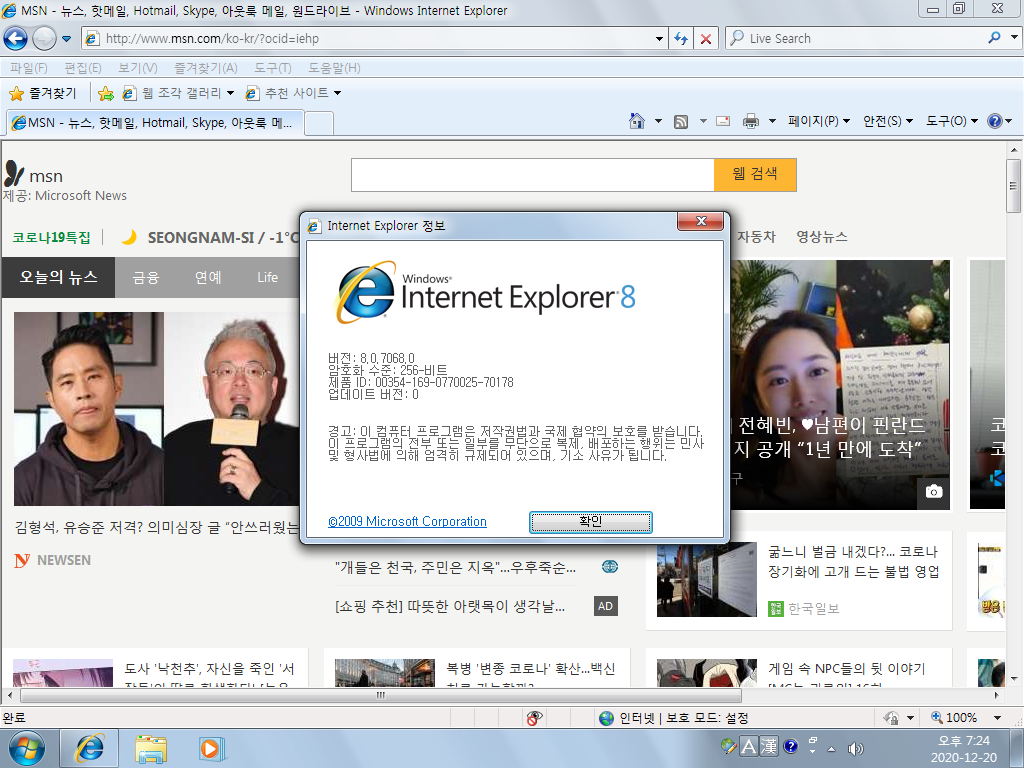
Task: Expand the Print options dropdown arrow
Action: tap(772, 121)
